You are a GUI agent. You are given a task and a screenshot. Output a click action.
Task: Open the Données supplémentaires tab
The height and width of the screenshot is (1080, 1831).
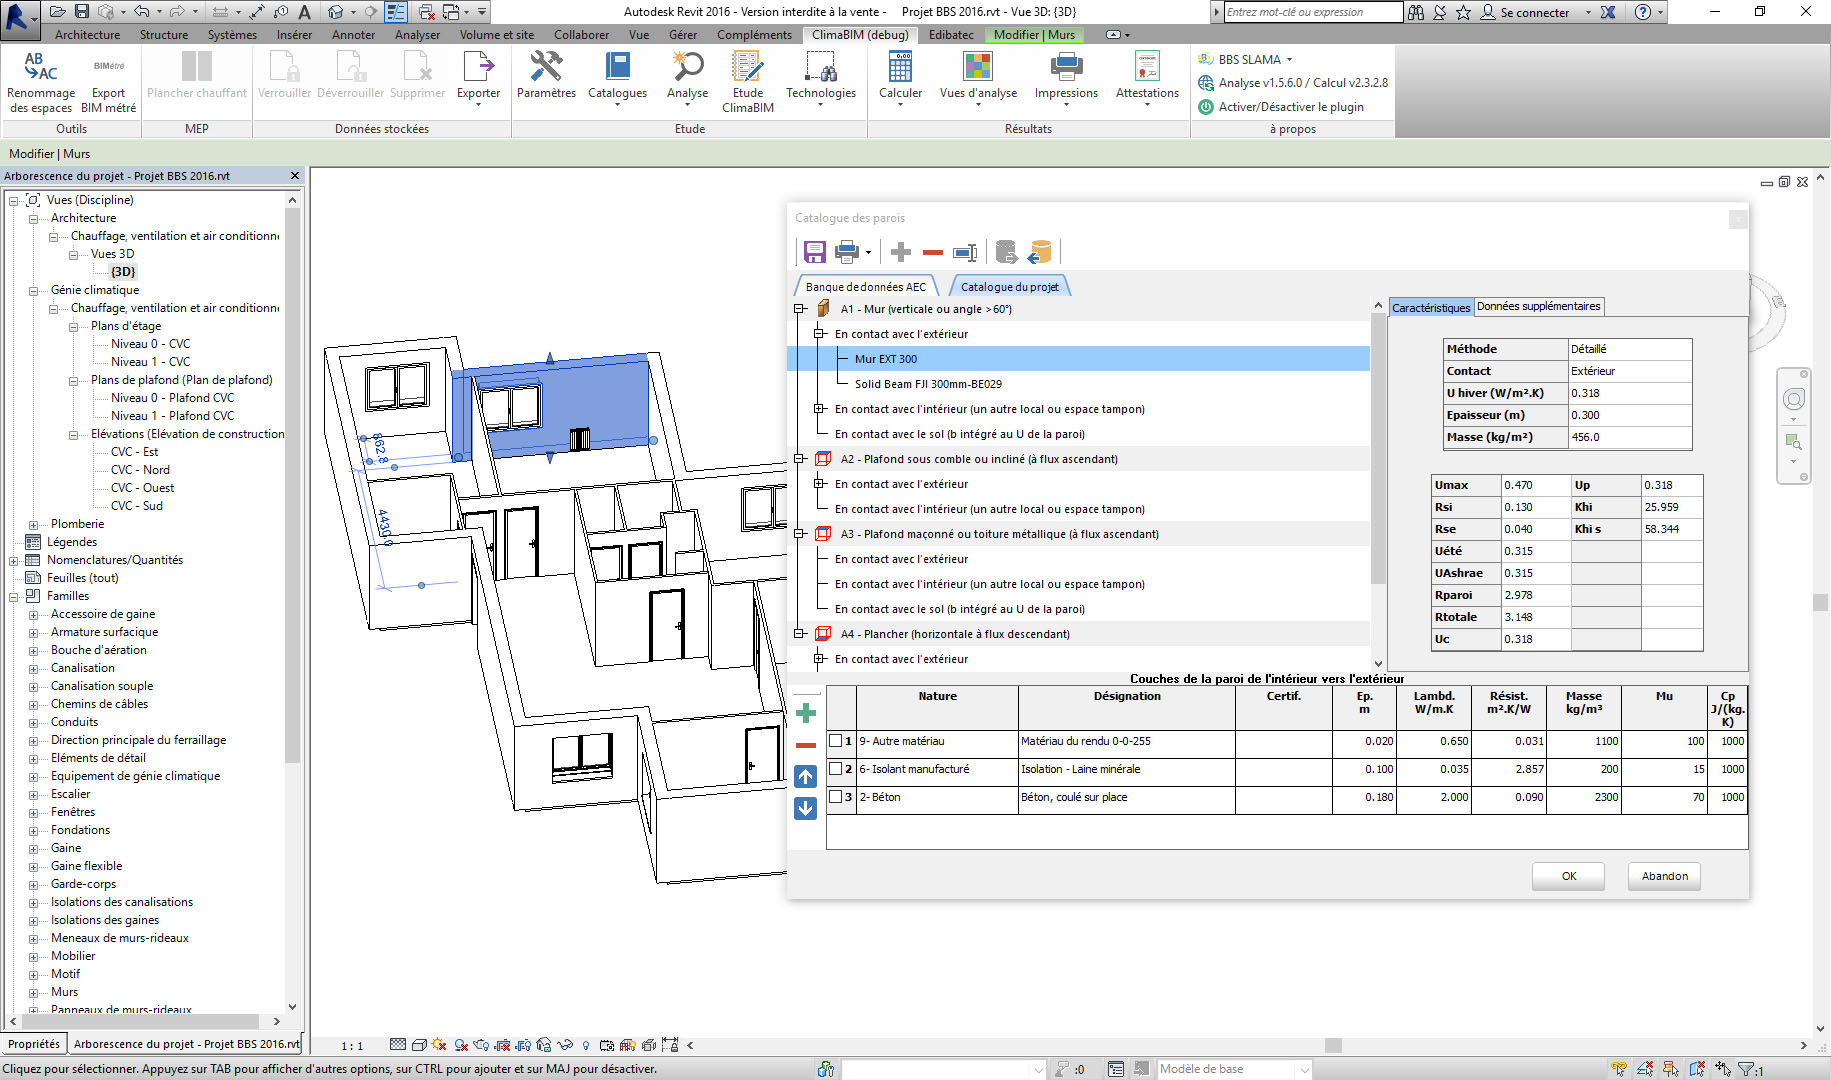pyautogui.click(x=1538, y=306)
